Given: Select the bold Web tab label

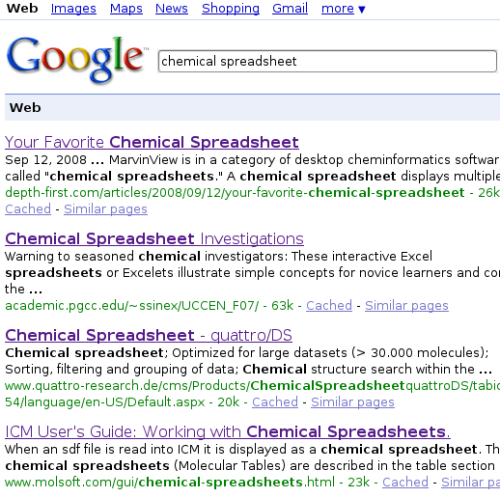Looking at the screenshot, I should (x=22, y=8).
